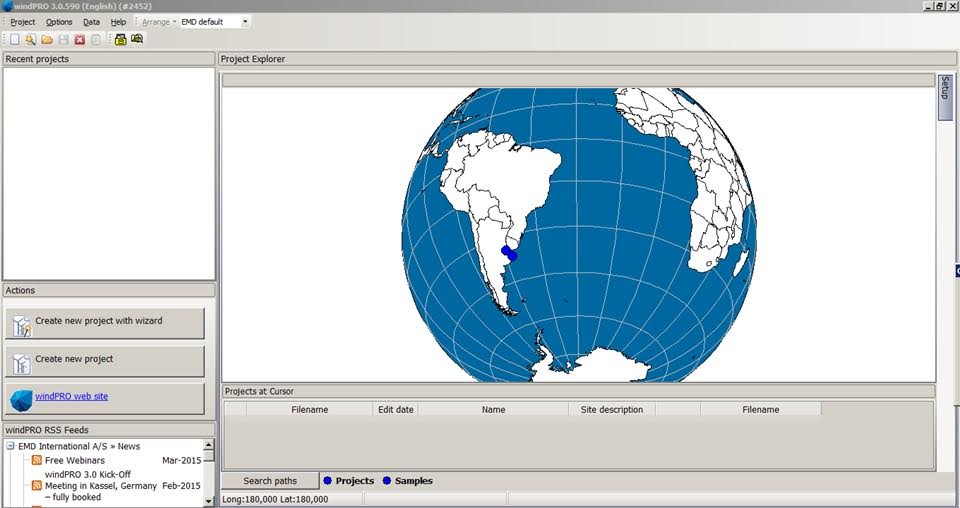Click the blue cube windPRO logo icon
Image resolution: width=960 pixels, height=508 pixels.
21,400
